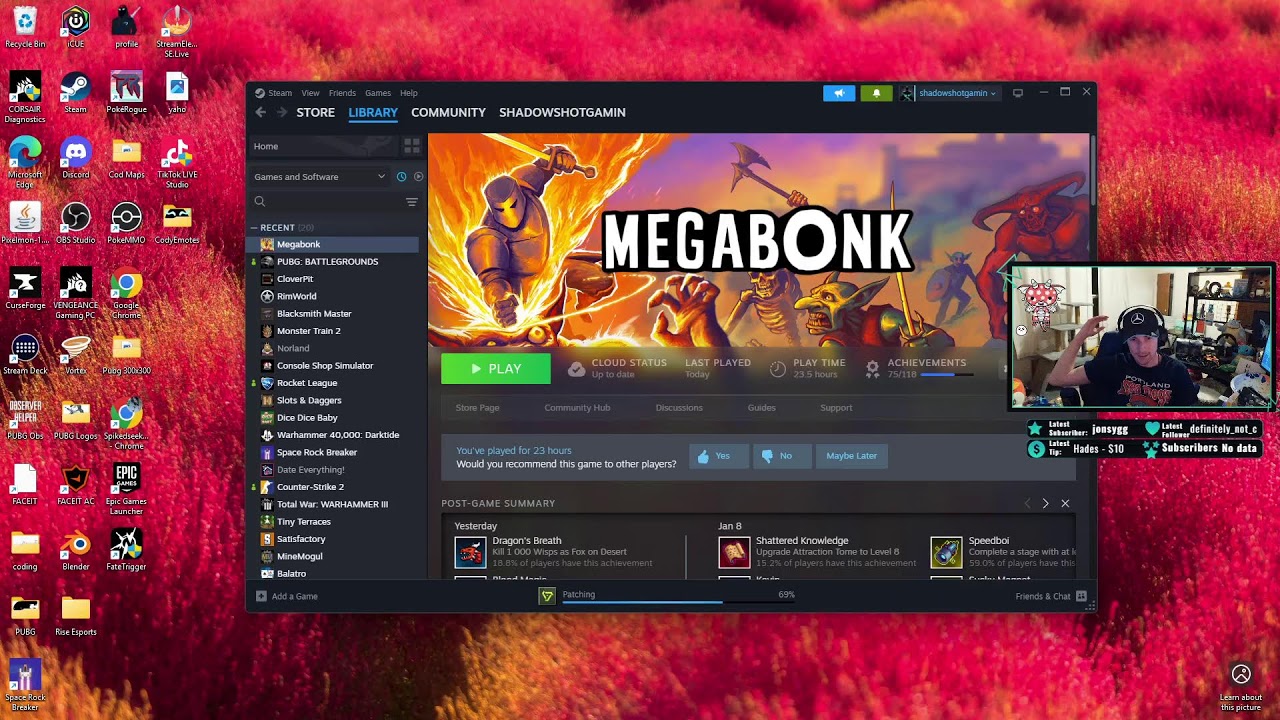This screenshot has height=720, width=1280.
Task: Click the shadowshotgamin profile avatar
Action: click(907, 93)
